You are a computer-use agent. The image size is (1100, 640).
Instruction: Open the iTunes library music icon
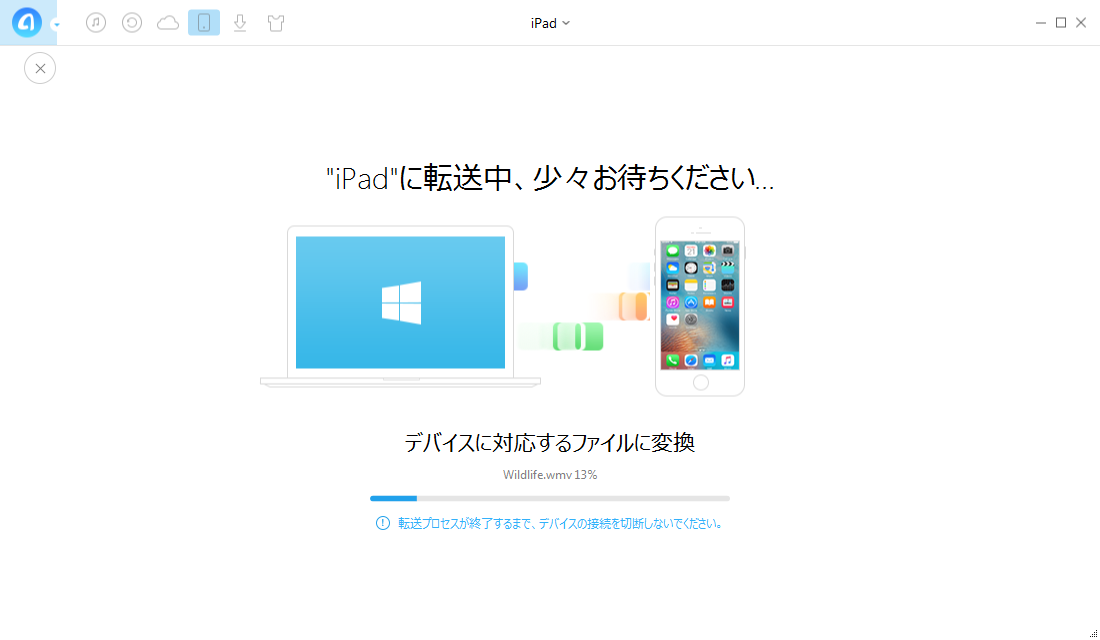pos(96,22)
